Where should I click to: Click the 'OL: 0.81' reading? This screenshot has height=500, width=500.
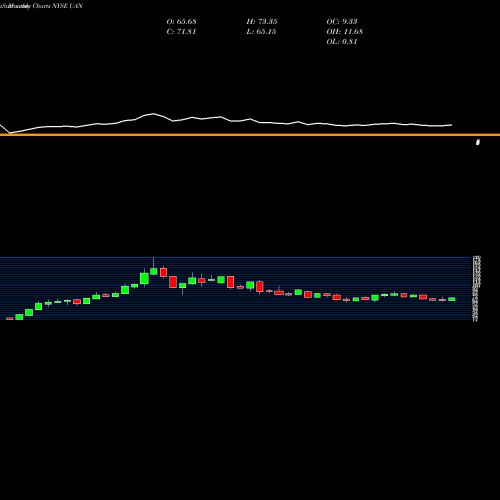point(342,42)
